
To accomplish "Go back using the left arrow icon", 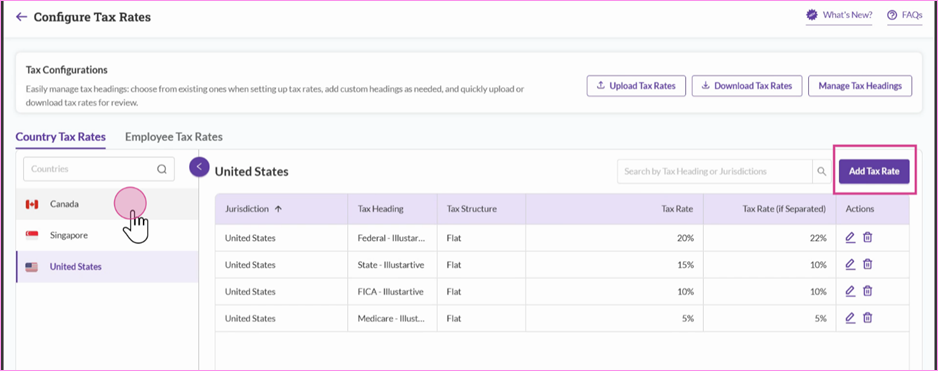I will (22, 17).
